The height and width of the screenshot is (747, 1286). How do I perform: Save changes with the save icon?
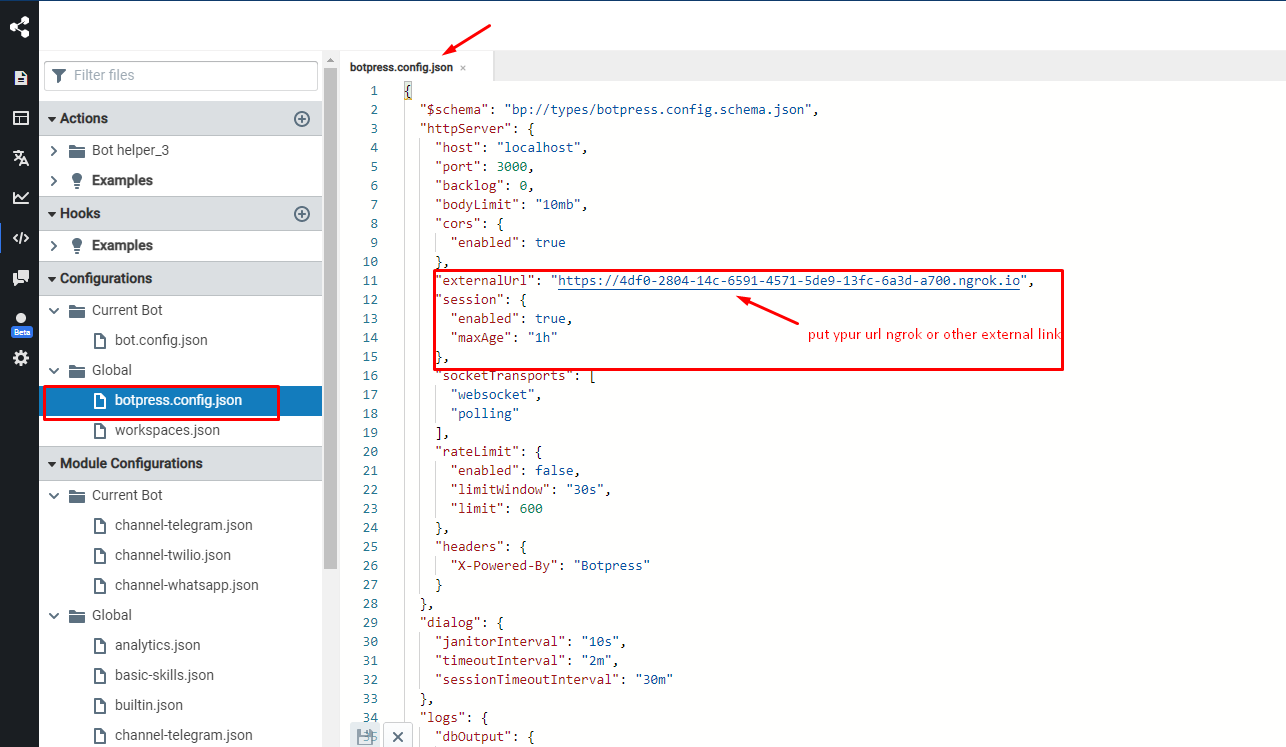tap(365, 736)
